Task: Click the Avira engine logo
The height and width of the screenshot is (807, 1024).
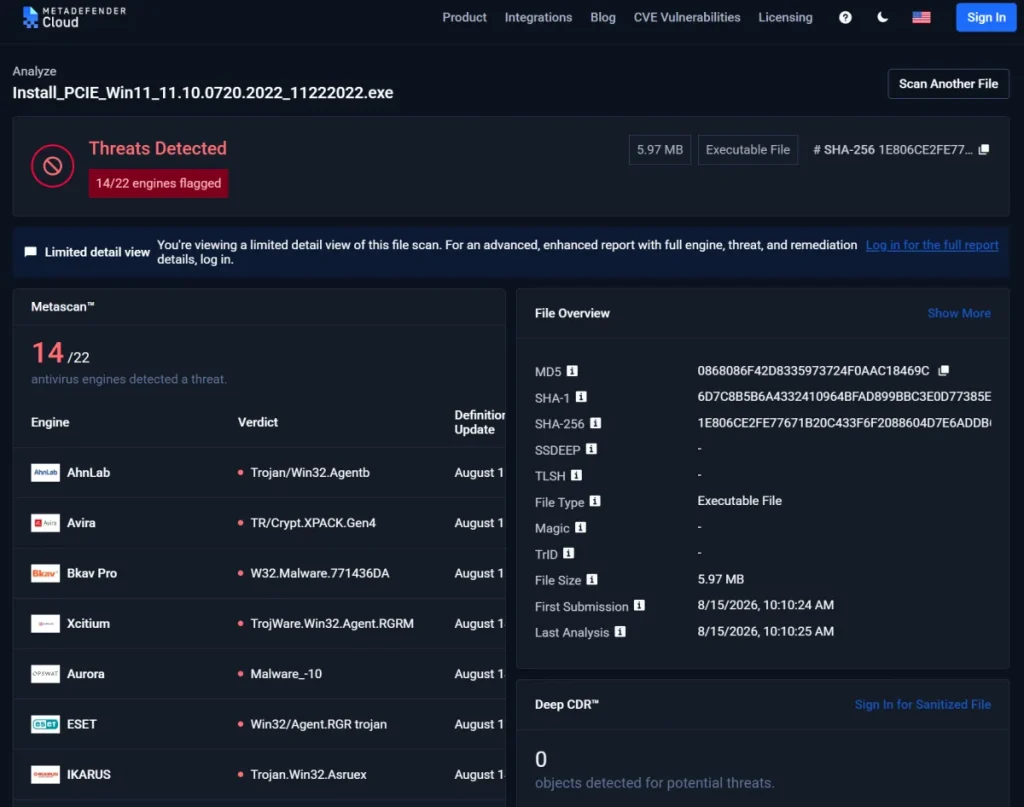Action: click(45, 523)
